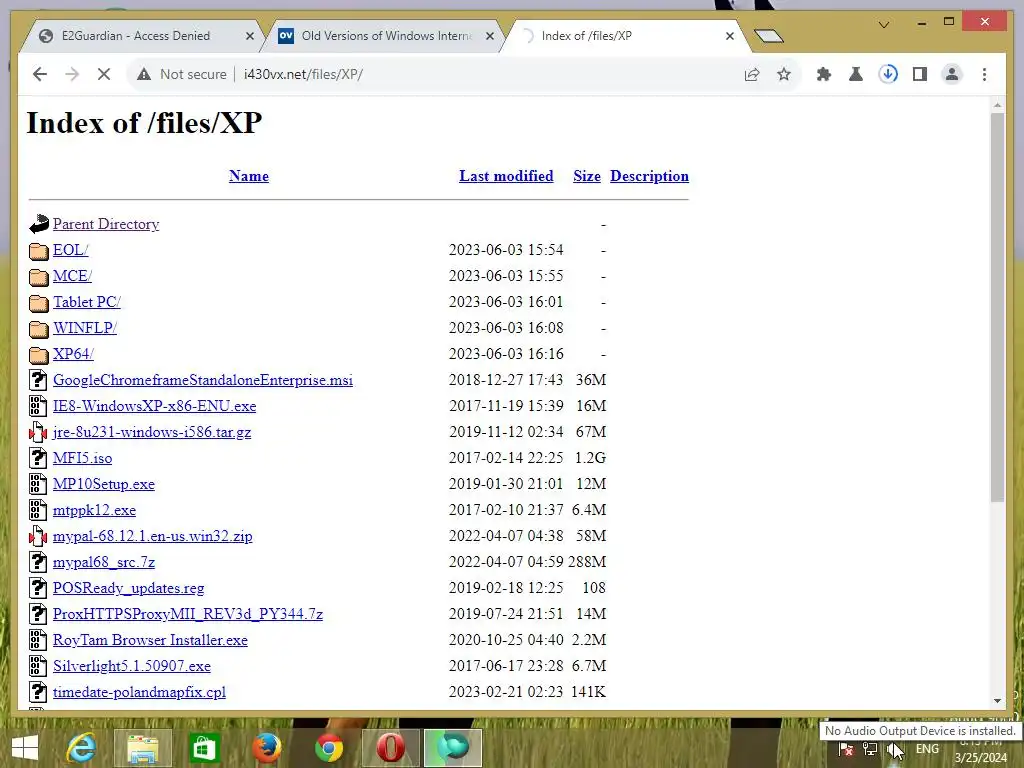This screenshot has width=1024, height=768.
Task: Open the Windows Start button
Action: point(25,748)
